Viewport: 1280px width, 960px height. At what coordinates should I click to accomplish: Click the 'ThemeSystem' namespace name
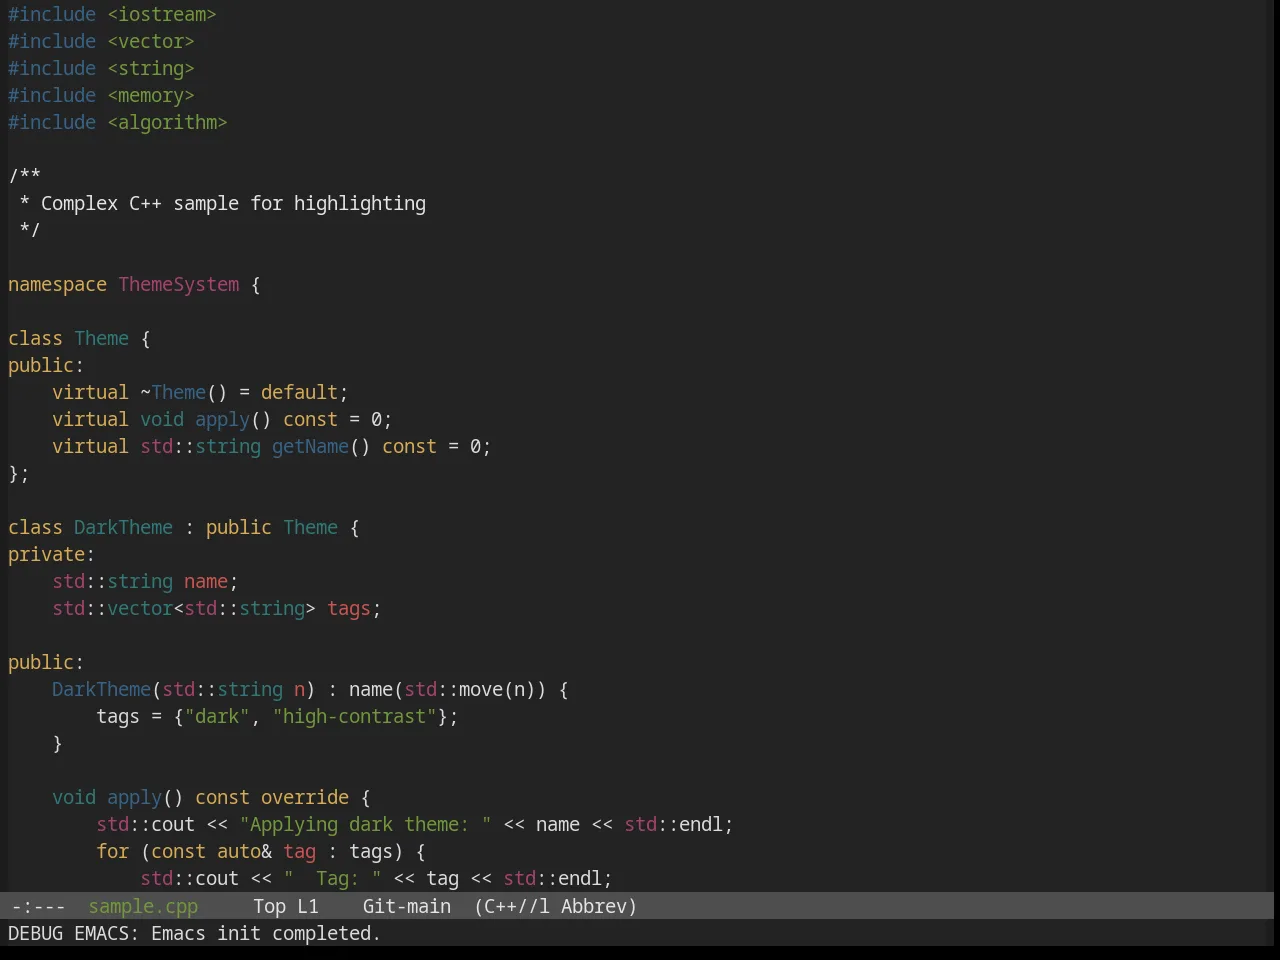pos(179,284)
